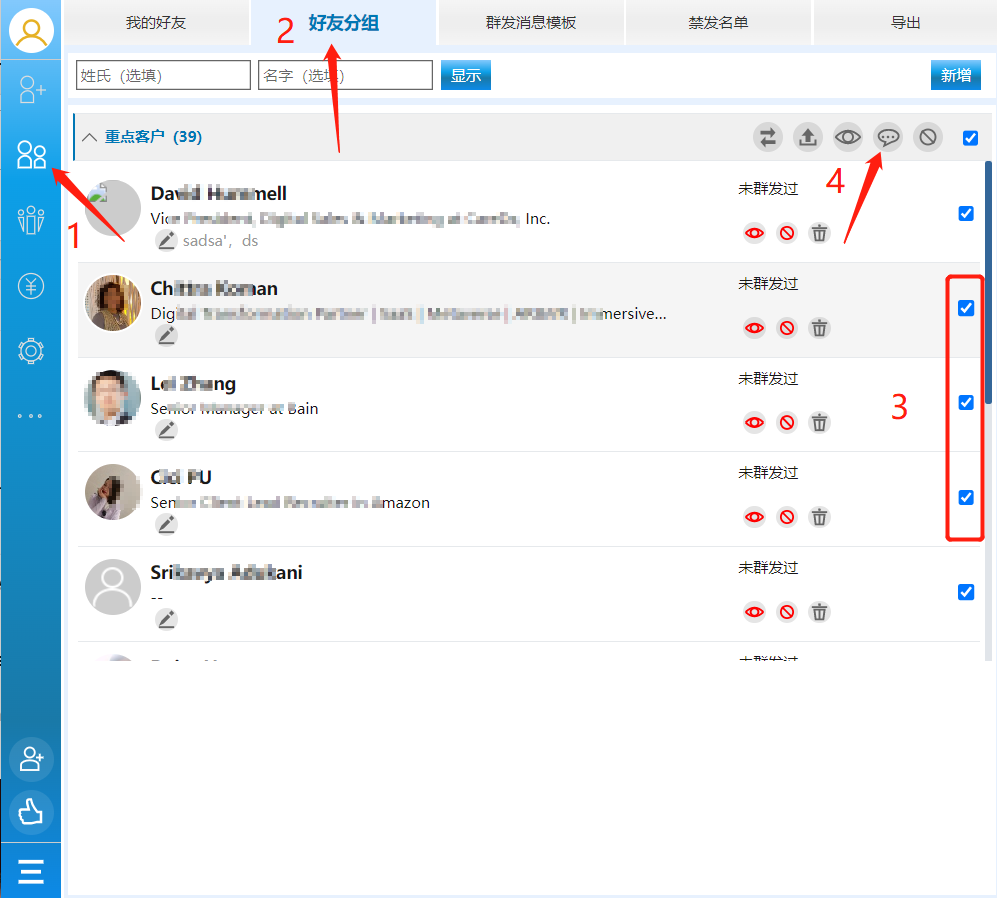Click the 姓氏 input field
The width and height of the screenshot is (997, 898).
point(163,75)
